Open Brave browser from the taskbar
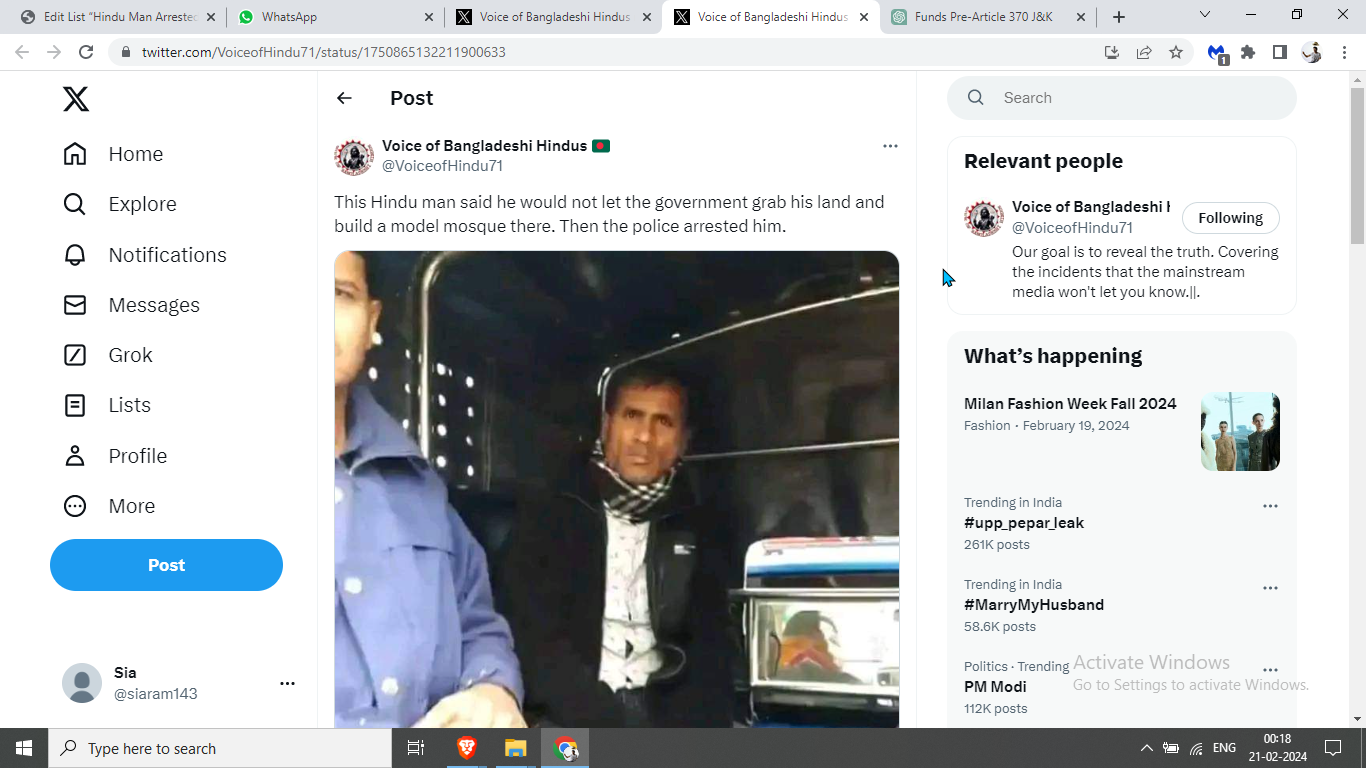Screen dimensions: 1366x768 (x=467, y=748)
